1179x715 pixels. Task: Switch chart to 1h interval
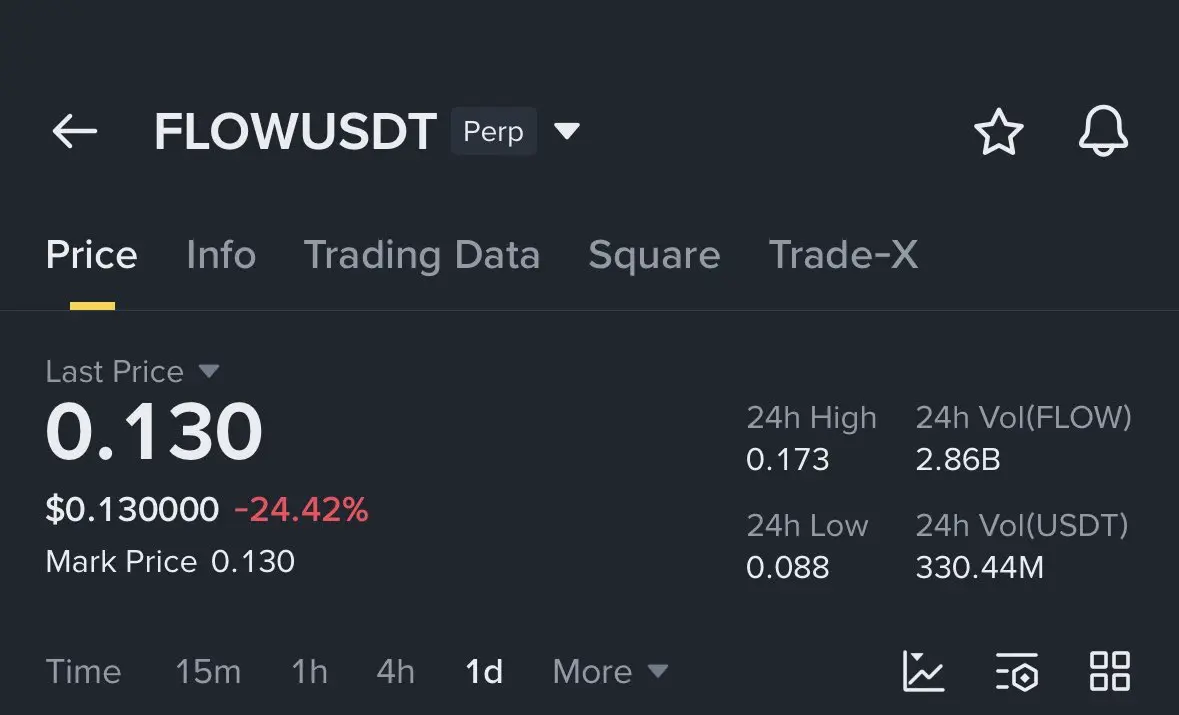pyautogui.click(x=309, y=671)
